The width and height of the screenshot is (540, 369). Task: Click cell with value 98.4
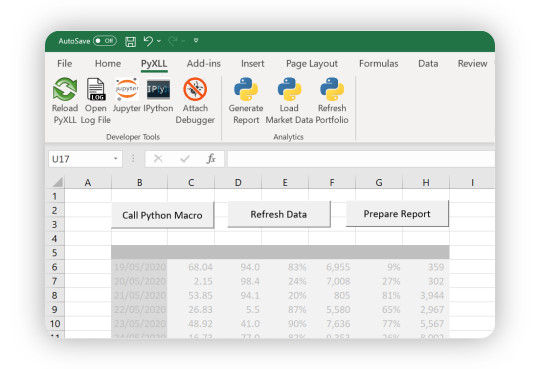[x=238, y=281]
